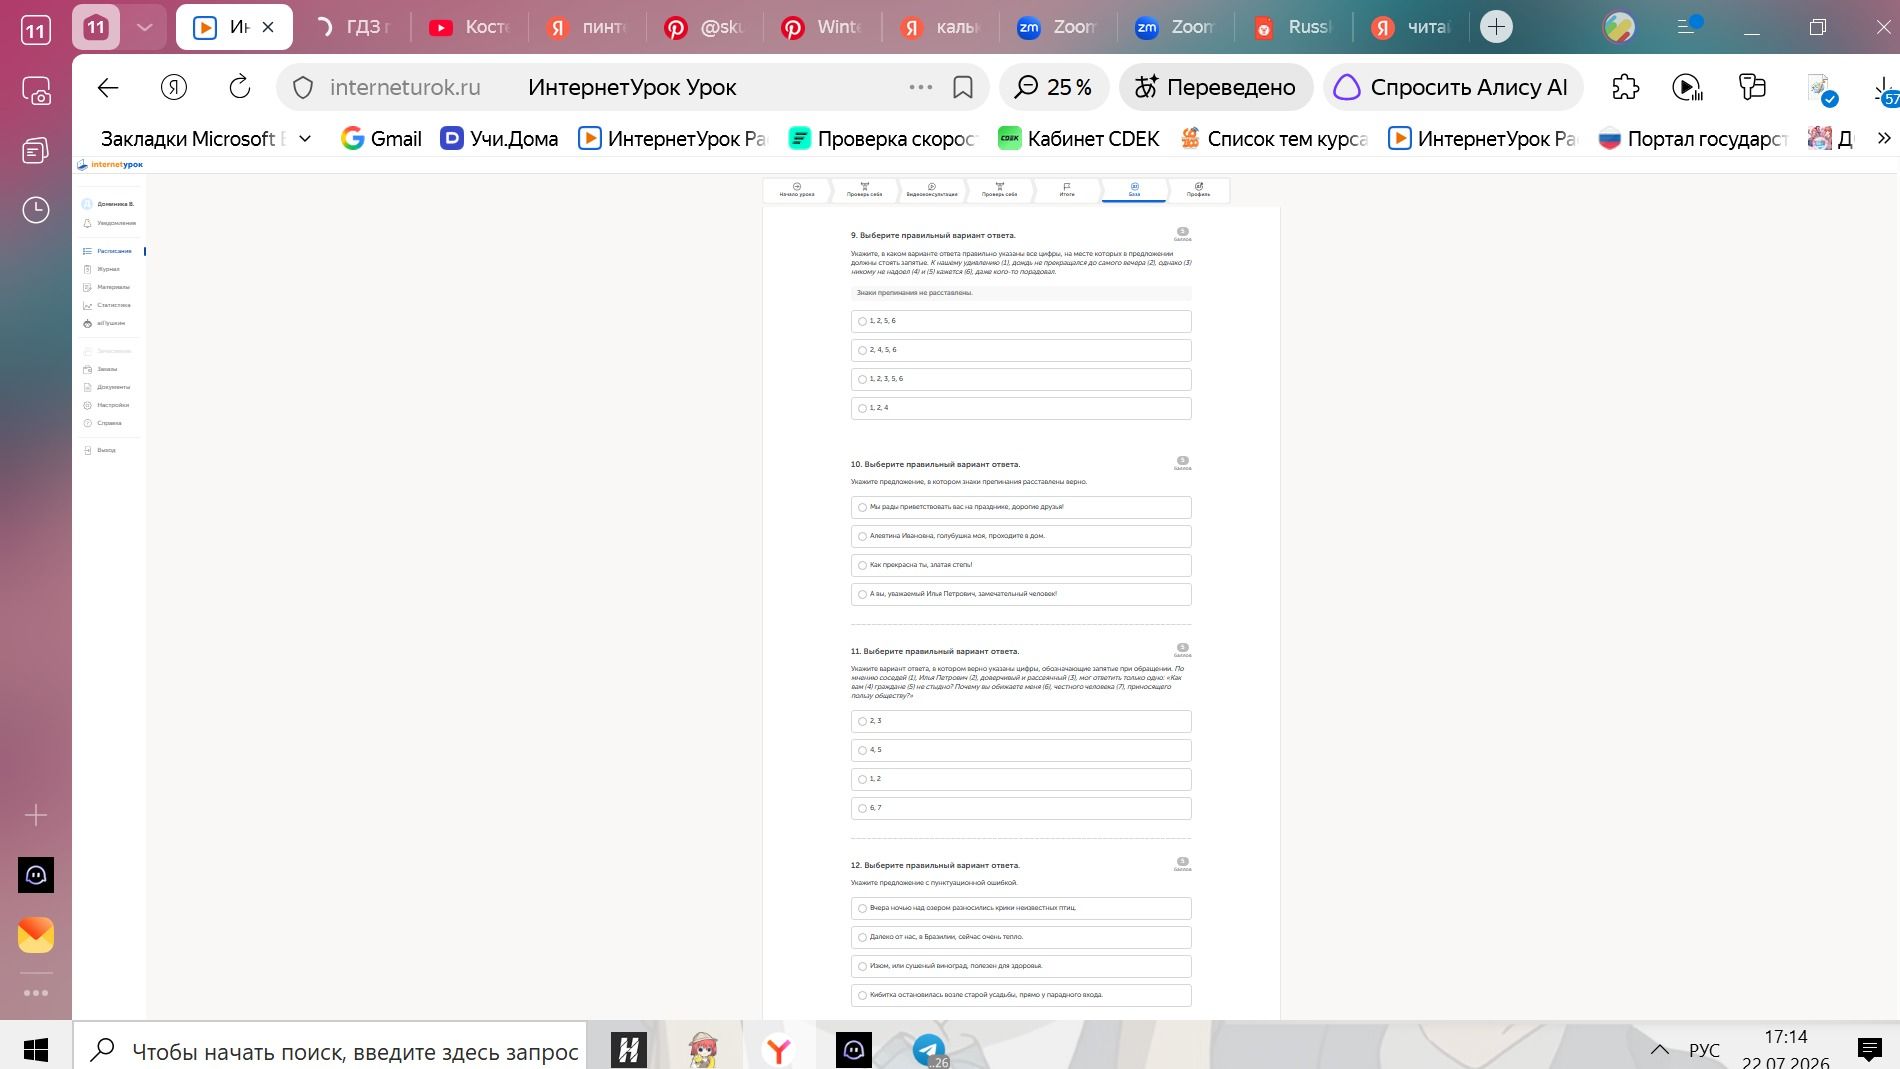Open the sidebar tabs collections icon
This screenshot has width=1900, height=1069.
click(x=36, y=151)
